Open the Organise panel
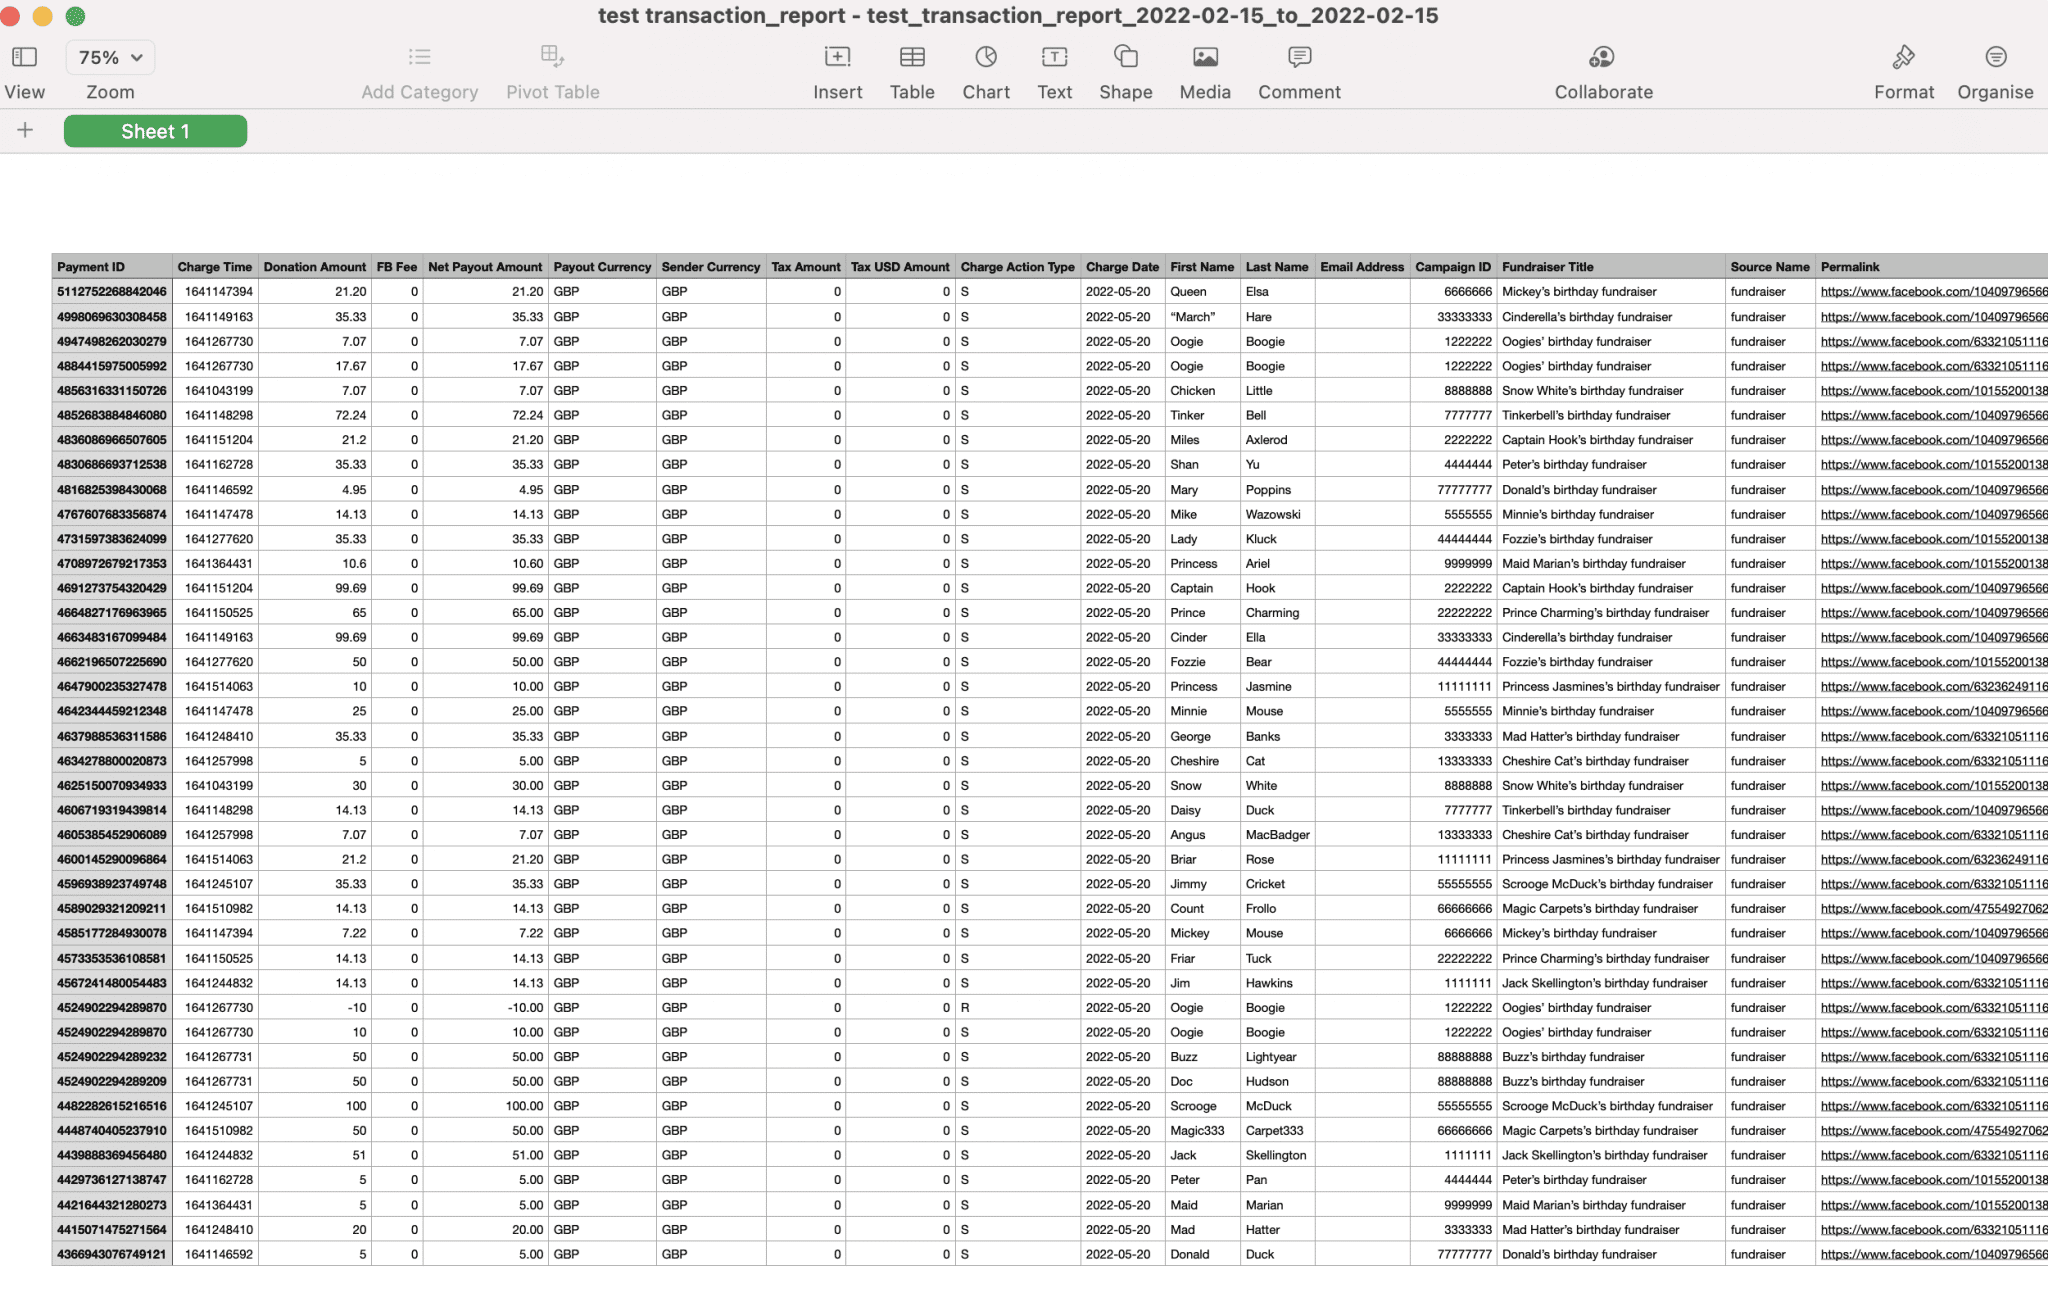The width and height of the screenshot is (2048, 1311). [1995, 68]
